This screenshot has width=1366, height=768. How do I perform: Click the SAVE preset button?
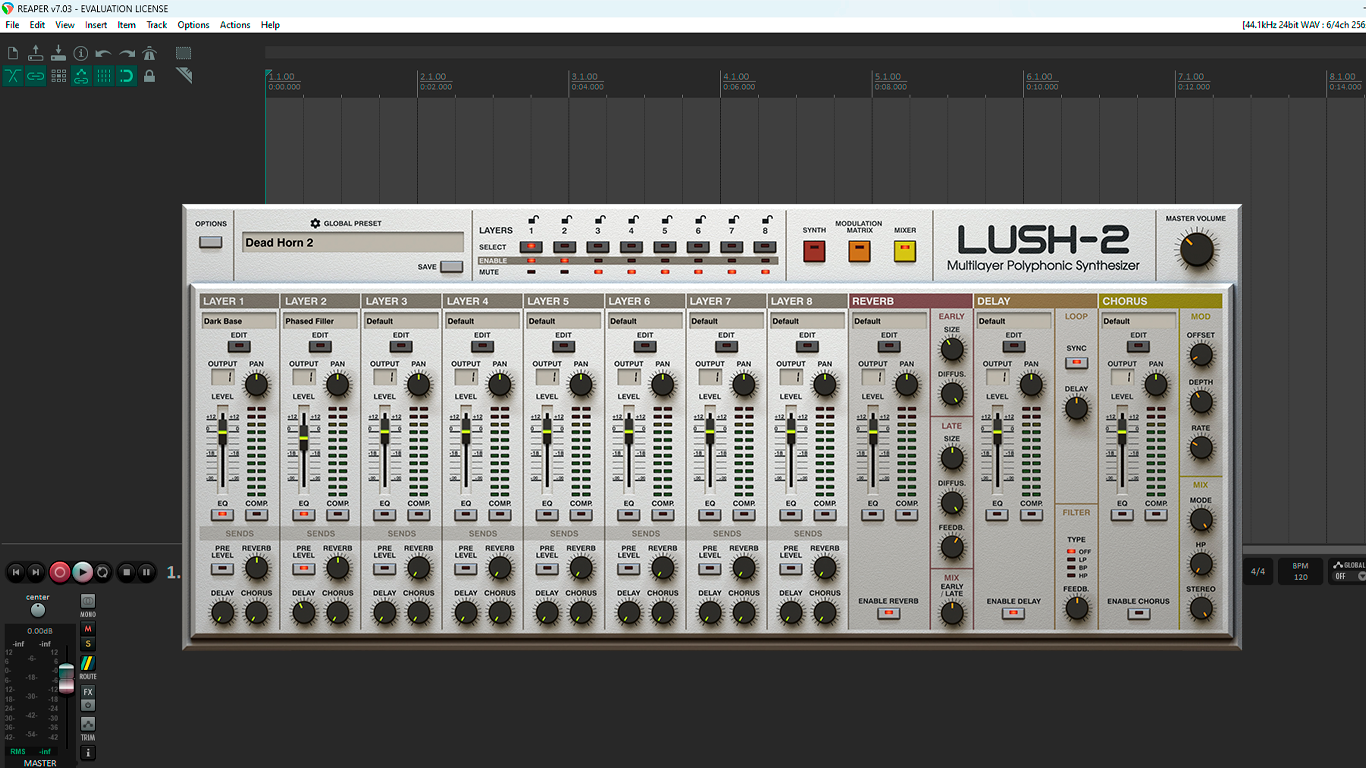point(452,267)
